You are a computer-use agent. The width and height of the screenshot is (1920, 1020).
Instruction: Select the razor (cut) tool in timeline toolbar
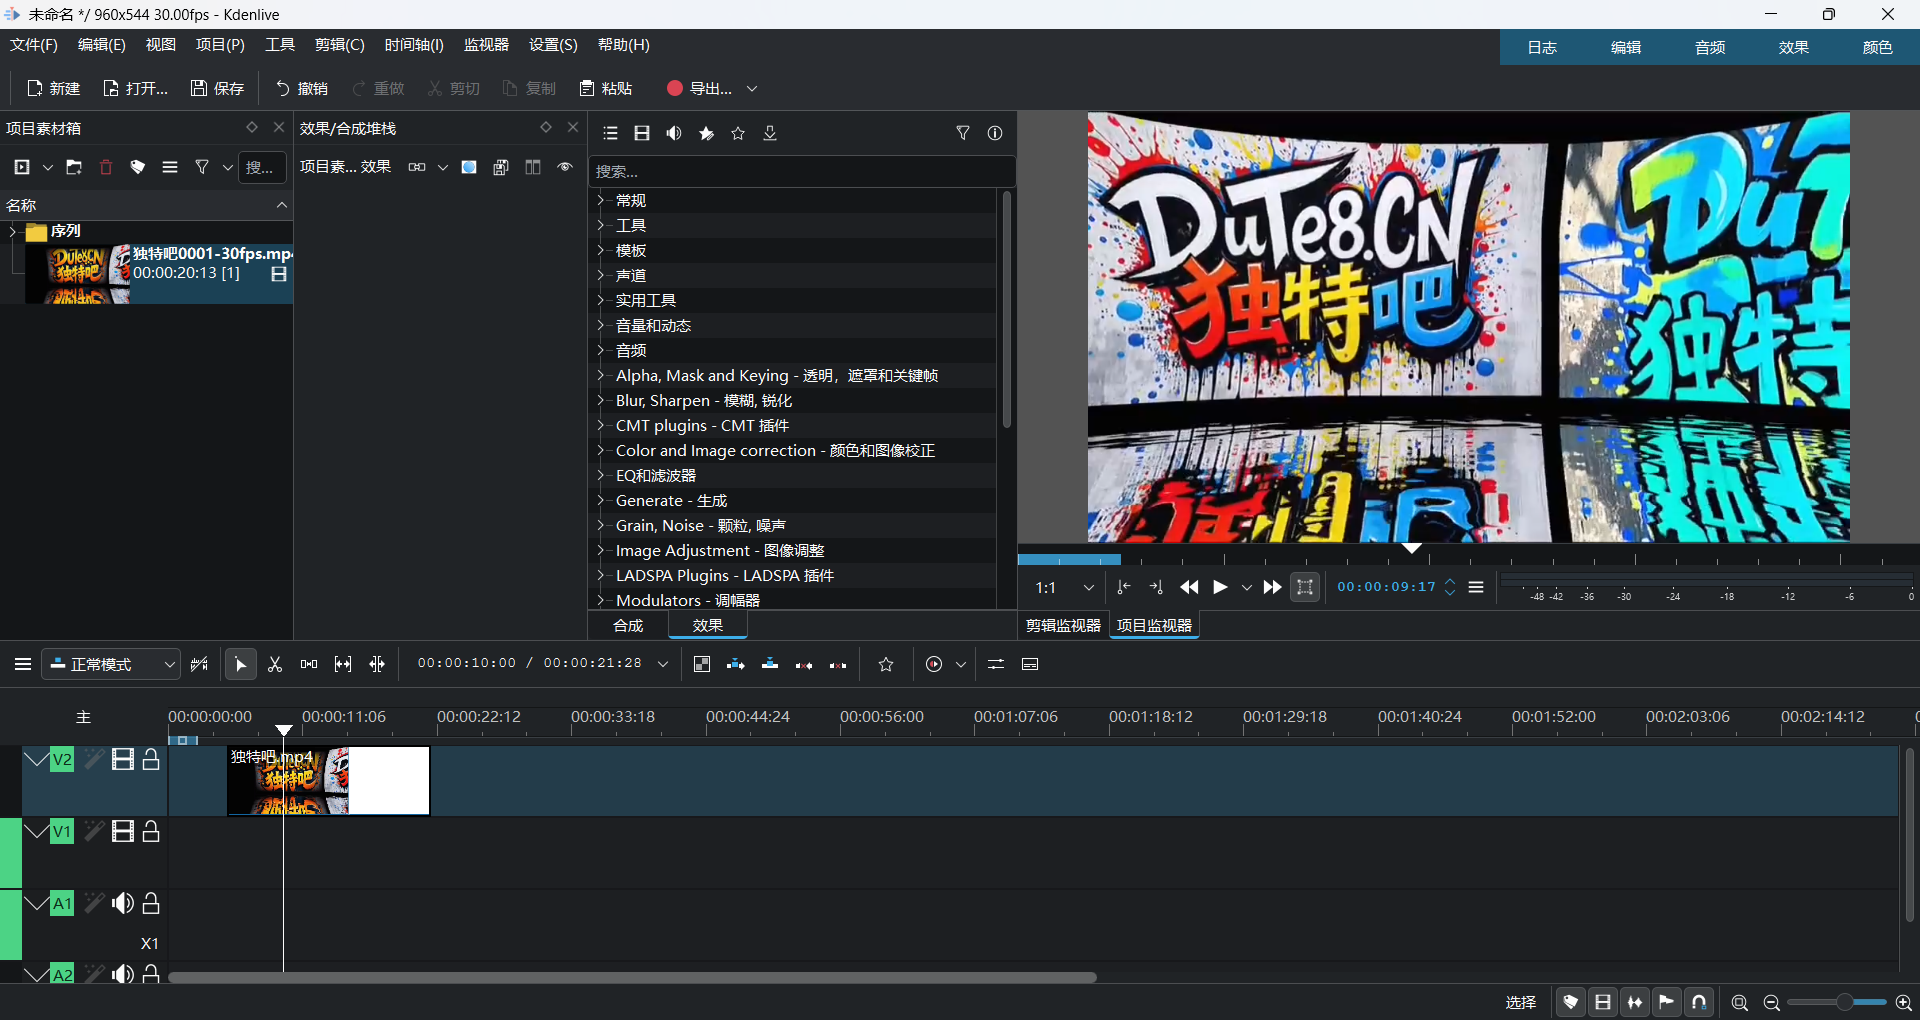[275, 664]
